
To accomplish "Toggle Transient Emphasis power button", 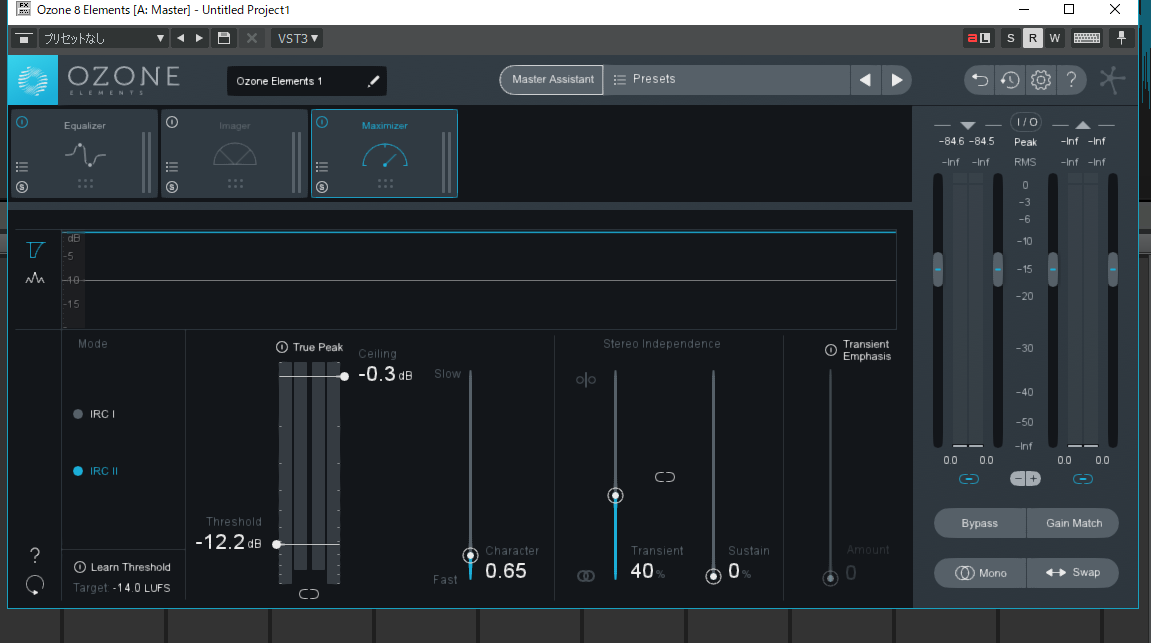I will point(830,350).
